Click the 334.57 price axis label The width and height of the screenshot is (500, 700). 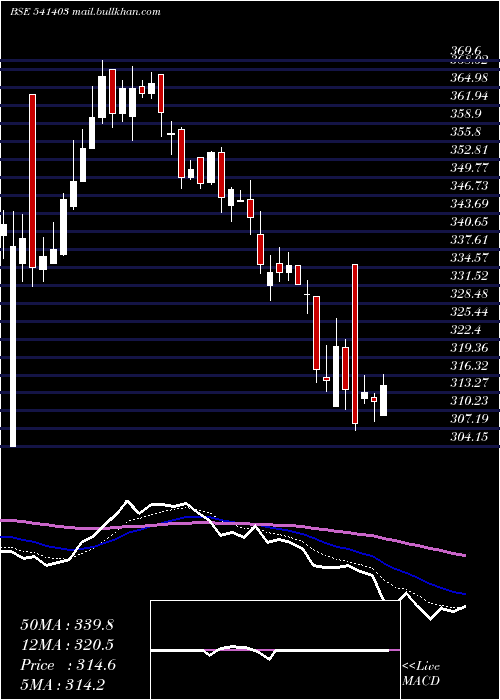469,258
